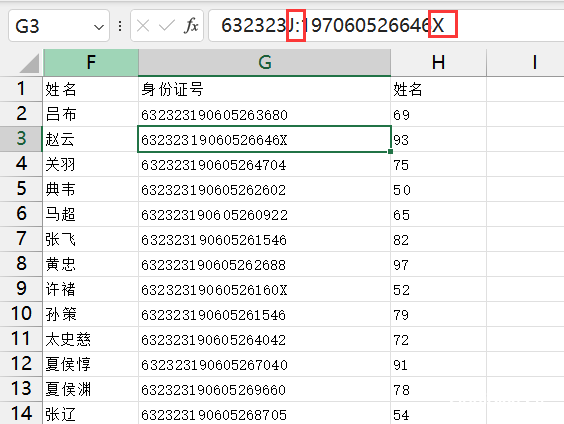Select row 10 header
564x424 pixels.
pos(21,314)
